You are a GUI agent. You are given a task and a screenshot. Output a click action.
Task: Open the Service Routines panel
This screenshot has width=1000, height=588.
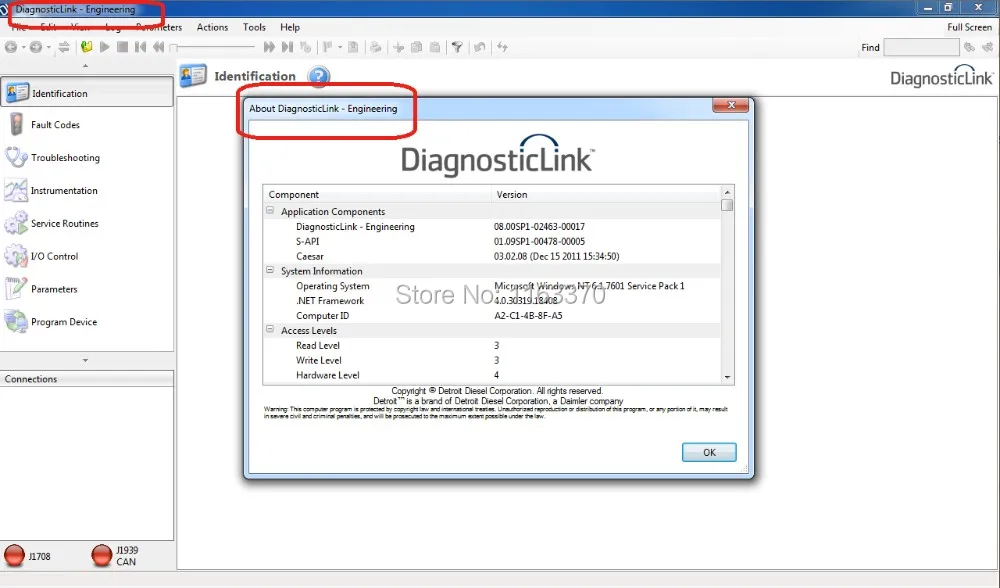[87, 223]
